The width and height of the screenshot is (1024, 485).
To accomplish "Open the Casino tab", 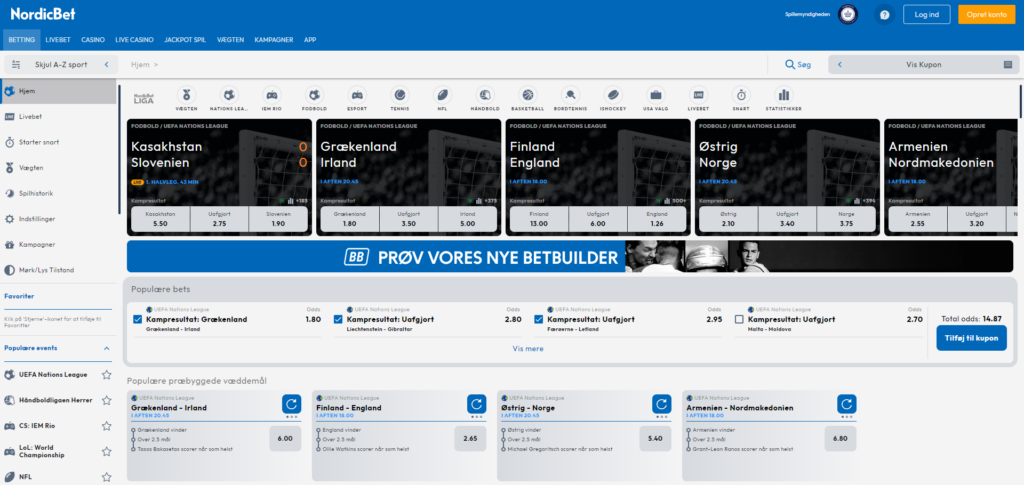I will click(93, 40).
